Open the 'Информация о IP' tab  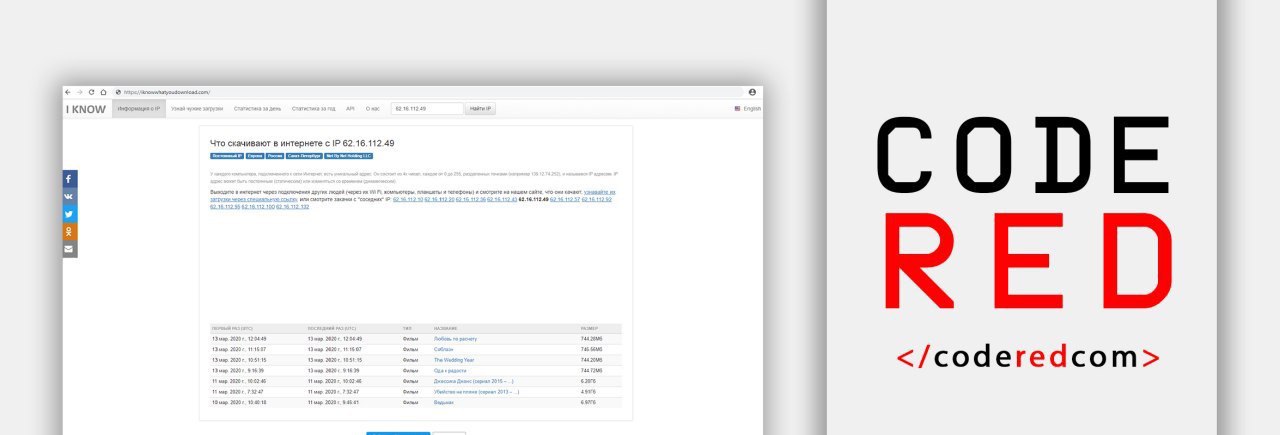[138, 108]
